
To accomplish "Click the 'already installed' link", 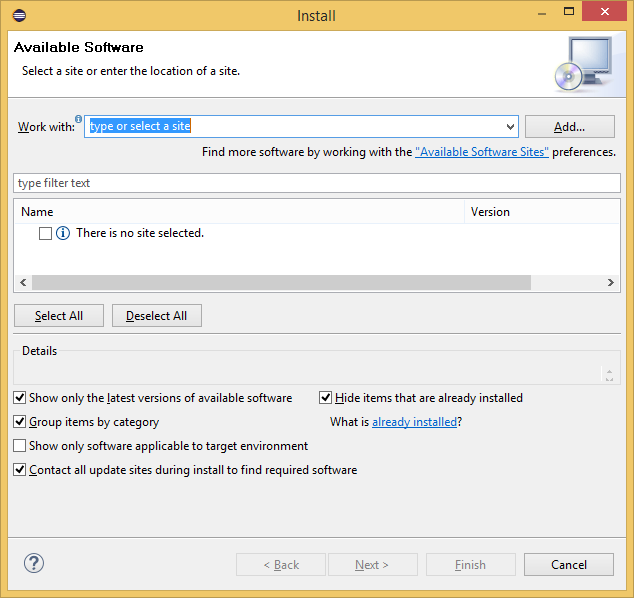I will [x=414, y=422].
